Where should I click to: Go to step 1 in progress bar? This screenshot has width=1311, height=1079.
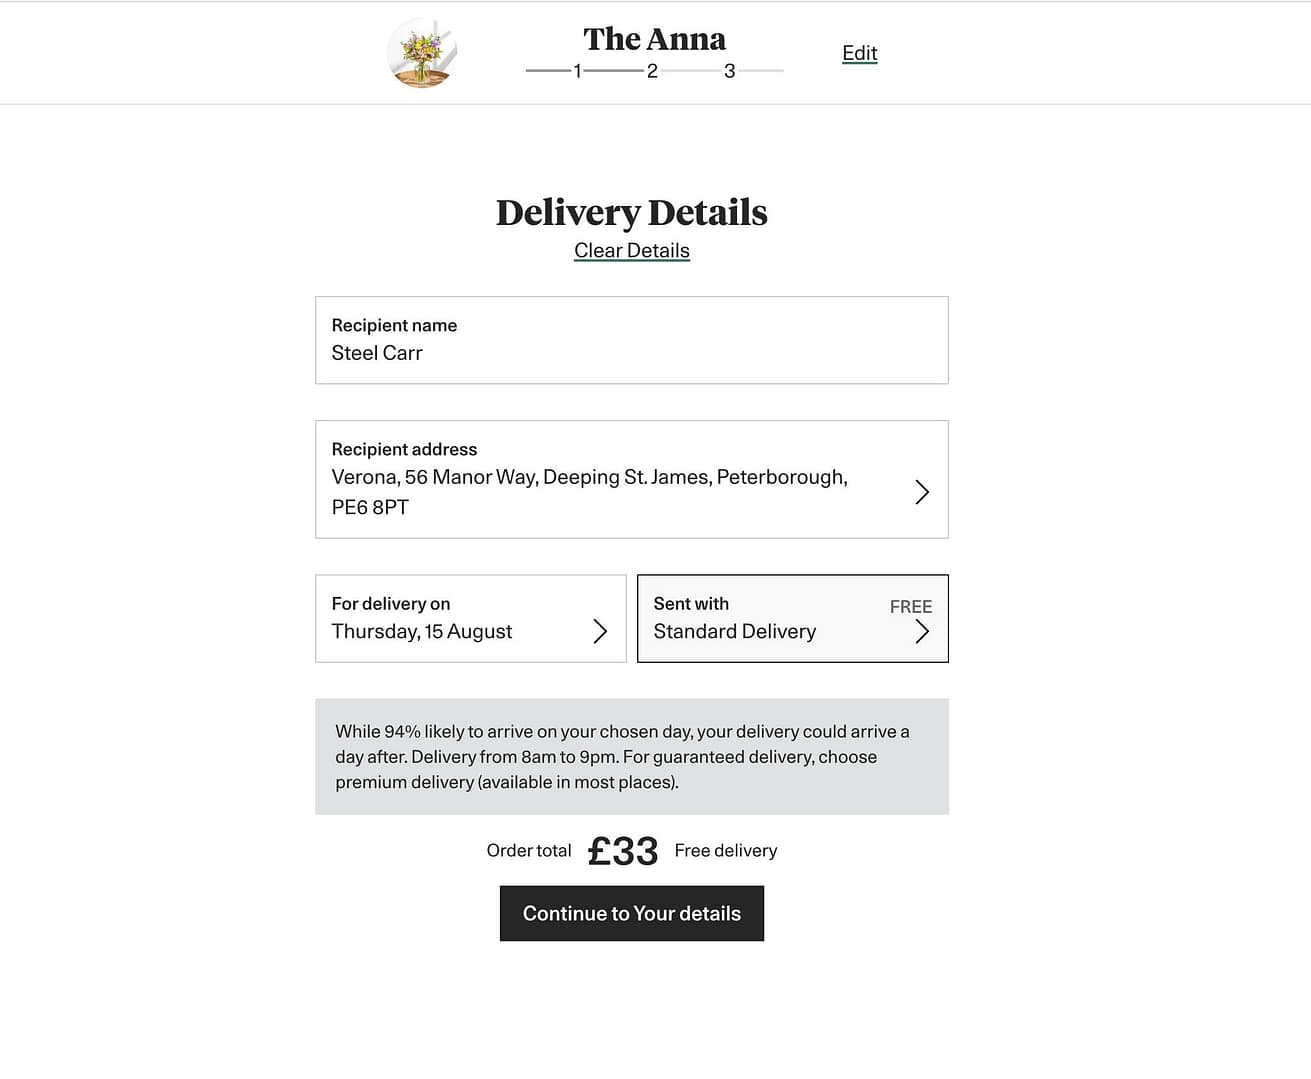coord(577,71)
